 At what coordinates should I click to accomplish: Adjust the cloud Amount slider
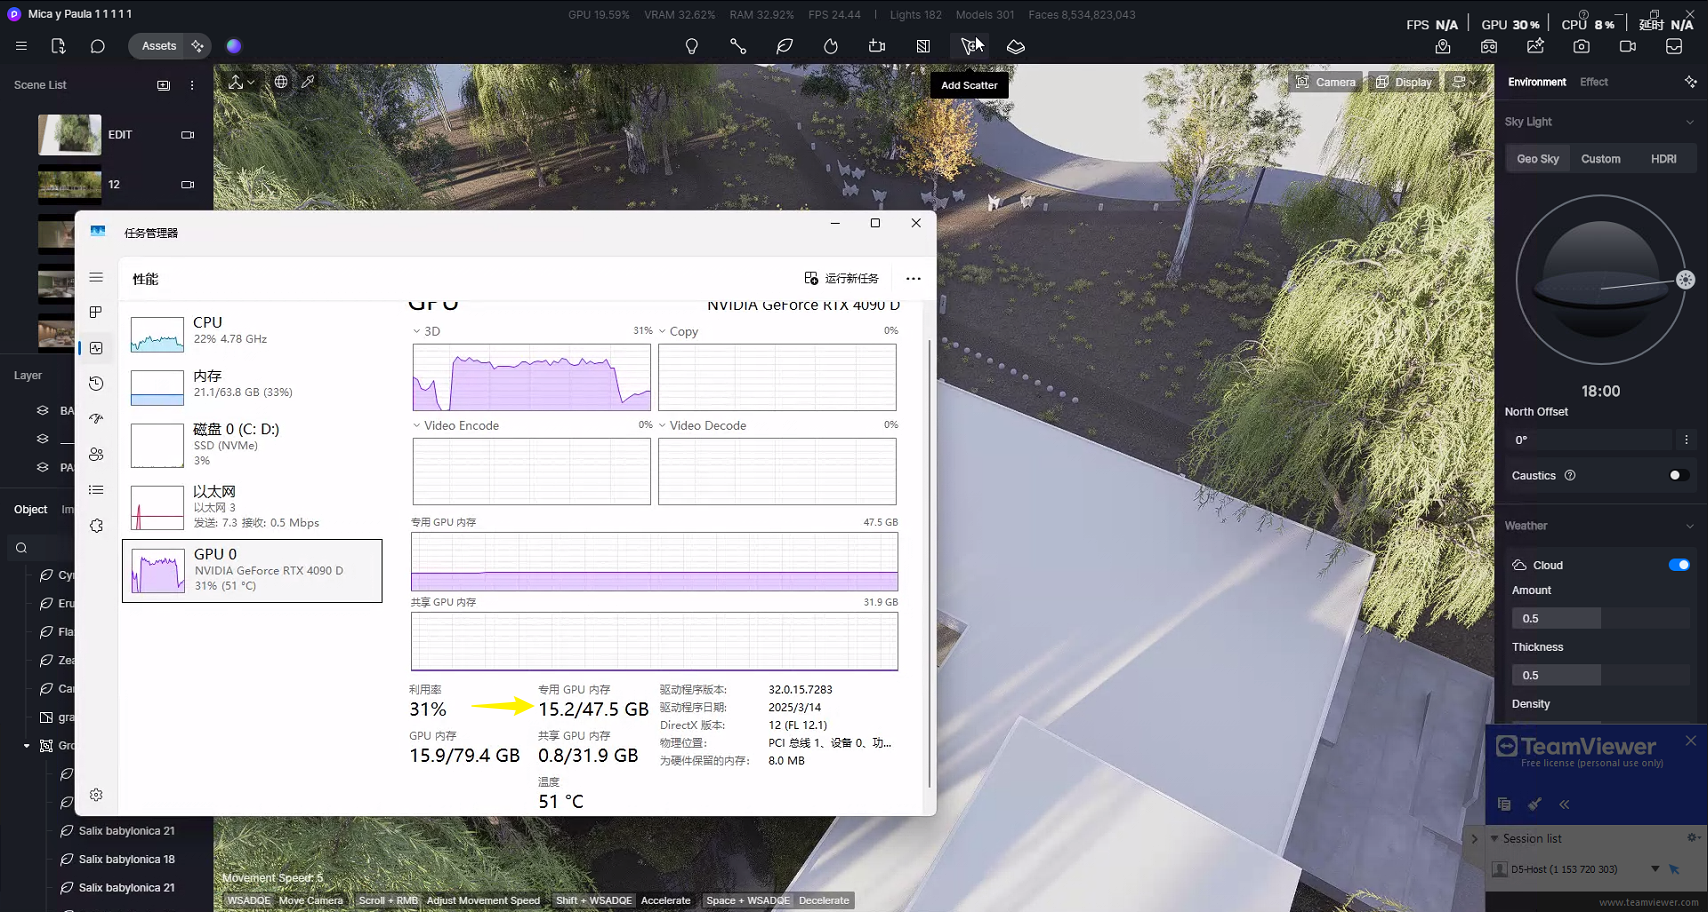1600,618
